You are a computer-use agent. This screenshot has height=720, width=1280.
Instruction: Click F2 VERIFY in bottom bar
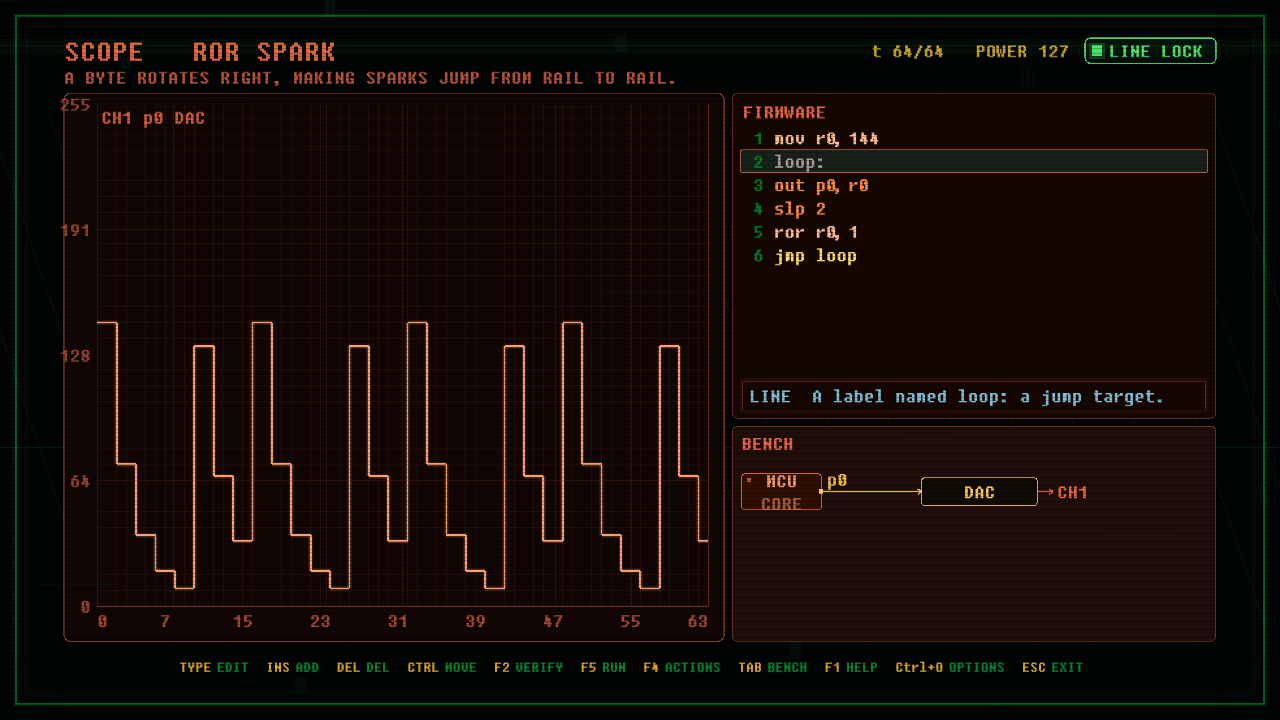click(528, 667)
